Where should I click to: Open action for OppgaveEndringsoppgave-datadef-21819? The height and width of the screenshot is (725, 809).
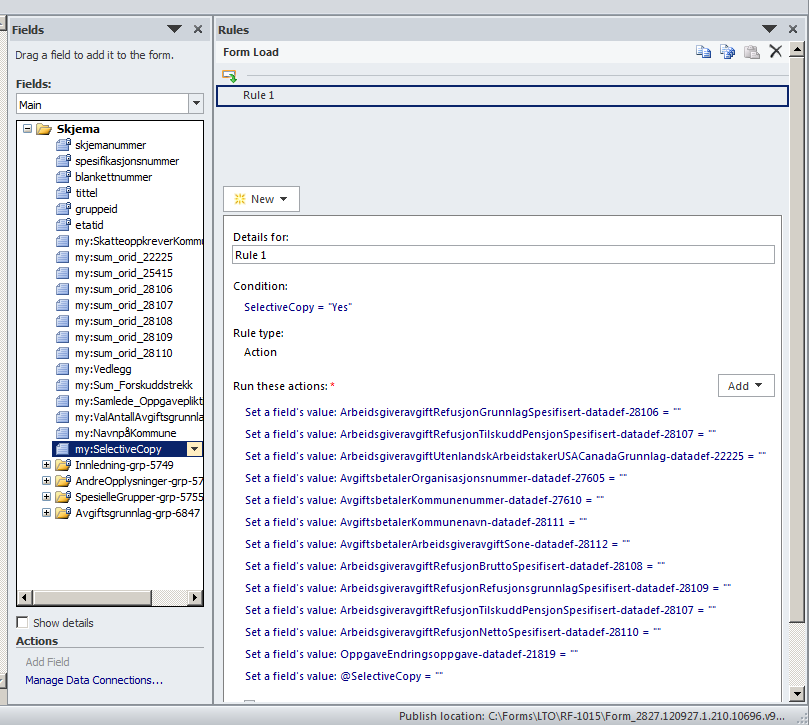tap(412, 654)
